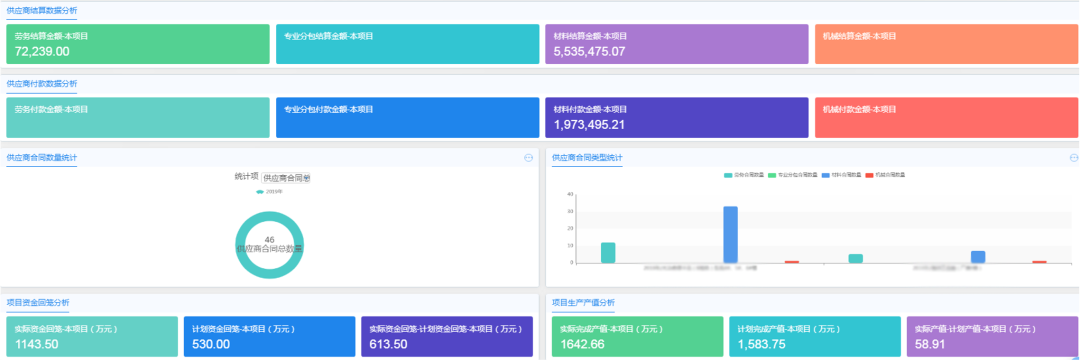Open the 计划资金回笼 530.00 card
This screenshot has height=360, width=1080.
tap(269, 337)
